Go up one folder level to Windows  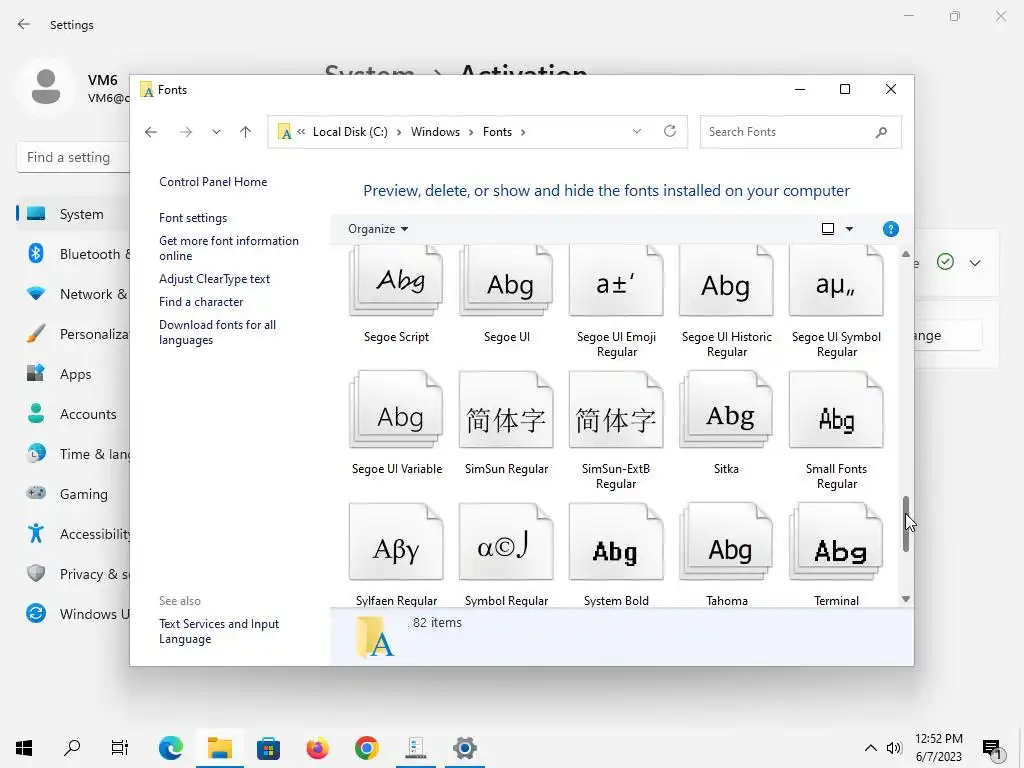(245, 132)
